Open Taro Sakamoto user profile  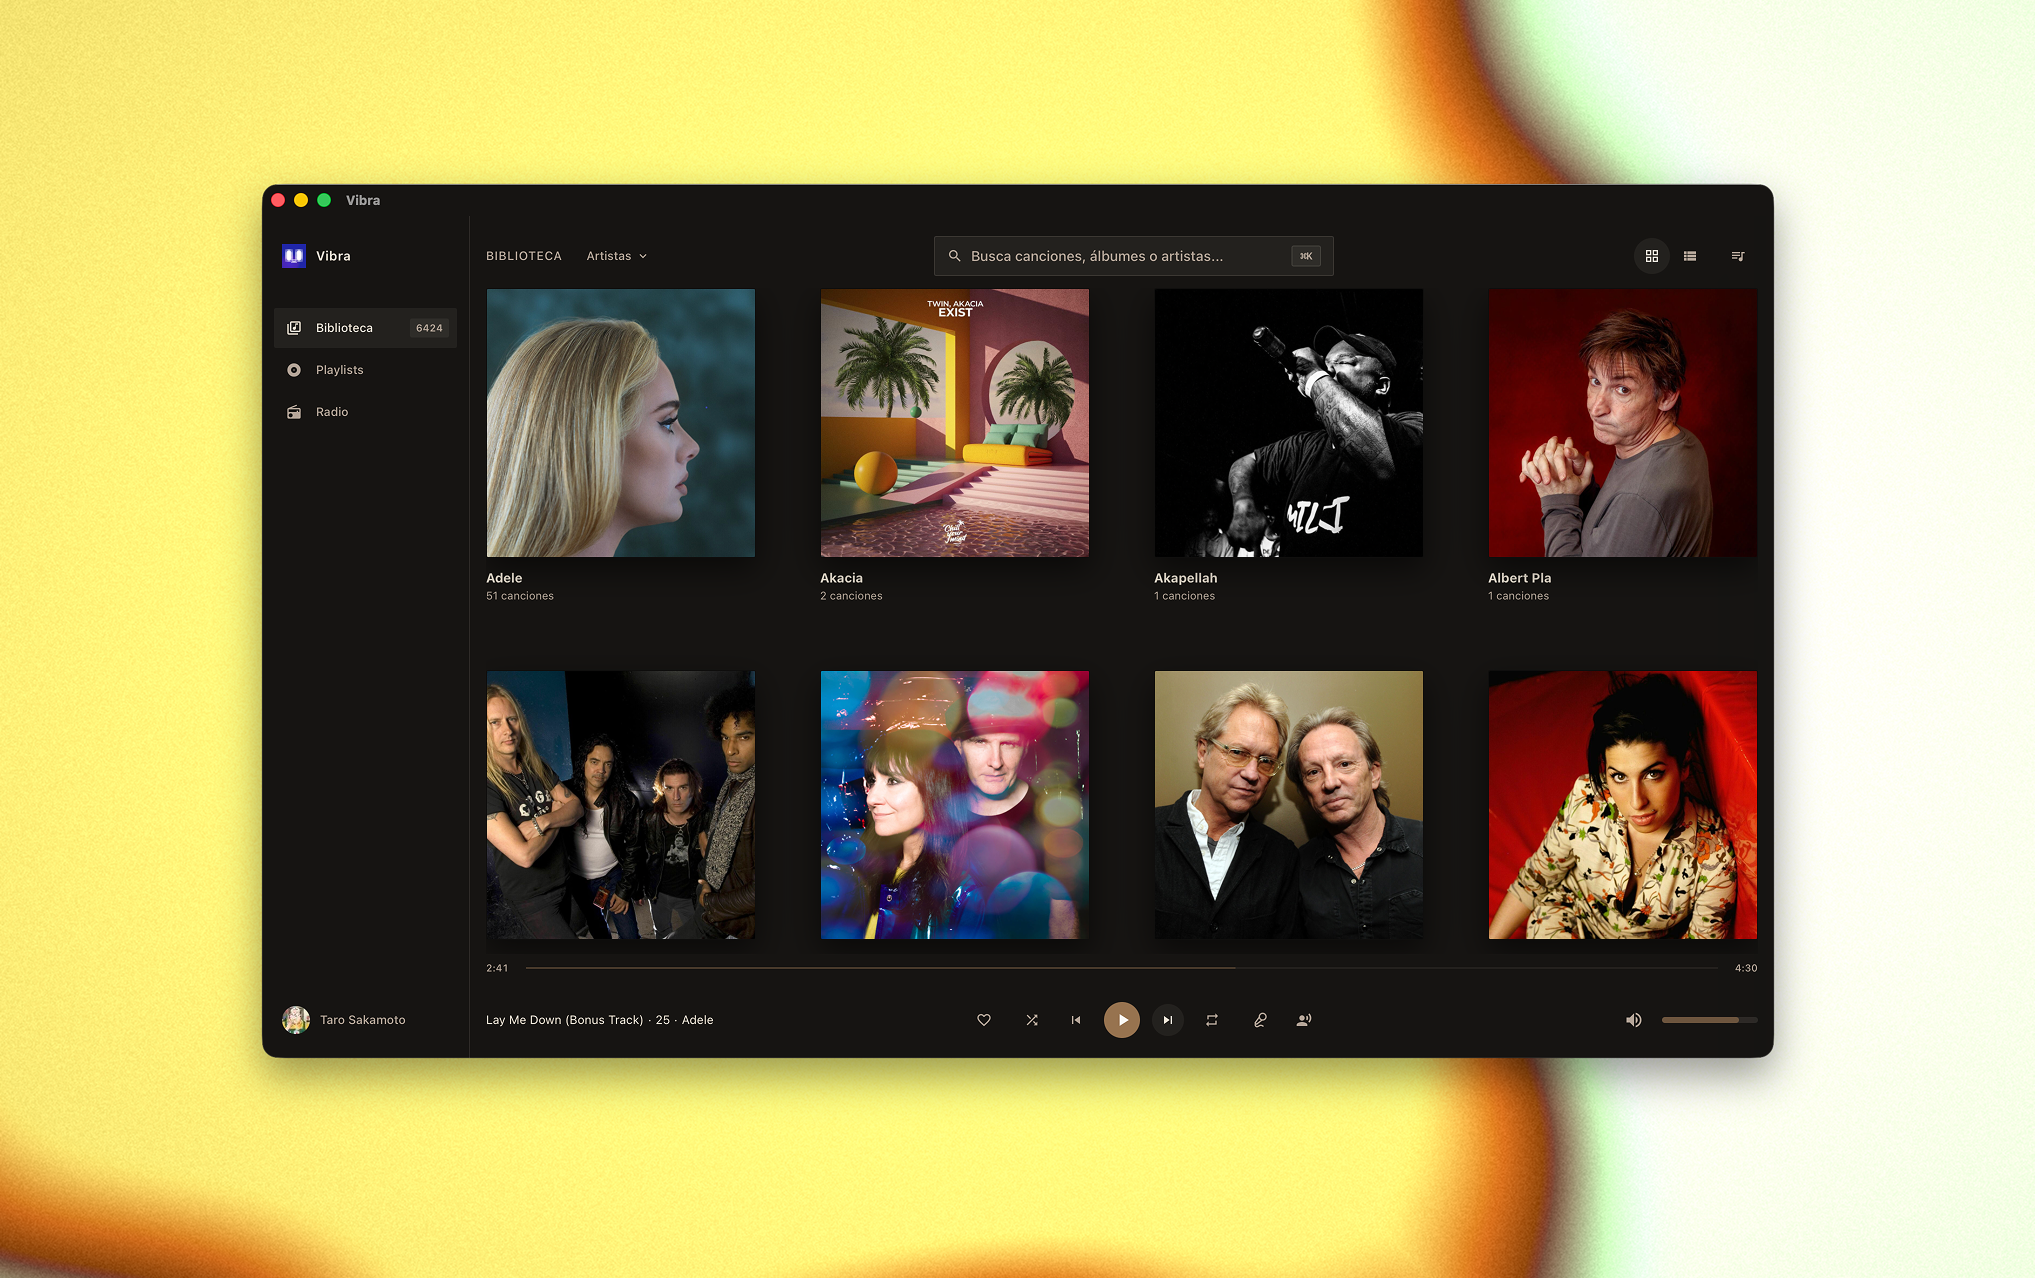pyautogui.click(x=345, y=1020)
